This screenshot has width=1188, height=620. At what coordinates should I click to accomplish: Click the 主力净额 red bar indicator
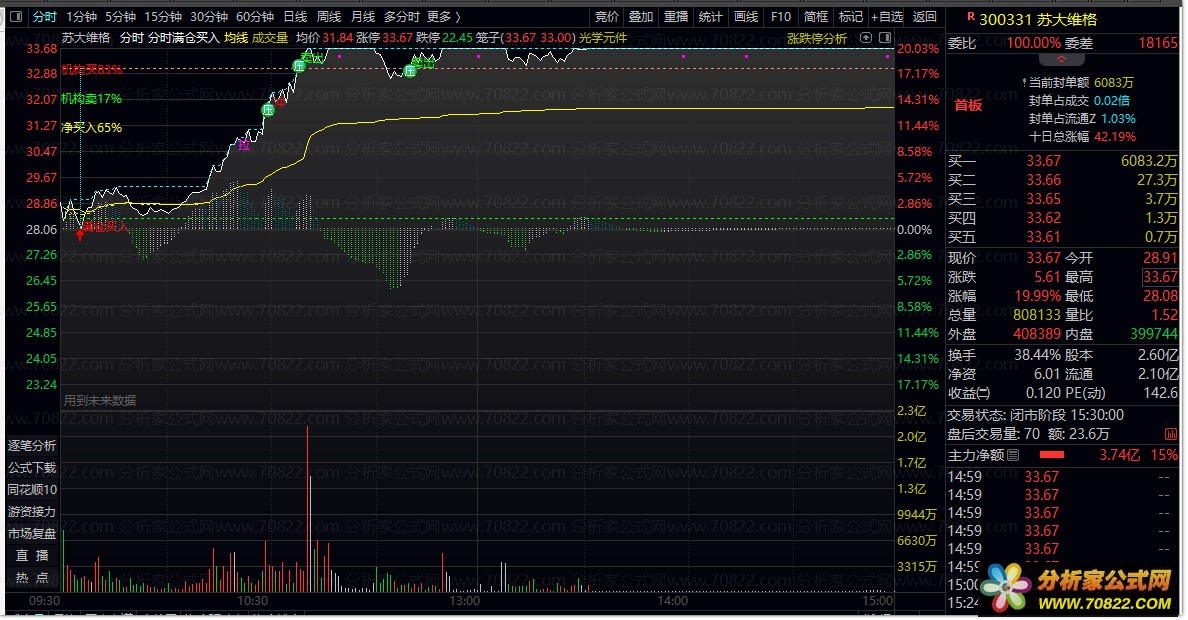(1052, 456)
